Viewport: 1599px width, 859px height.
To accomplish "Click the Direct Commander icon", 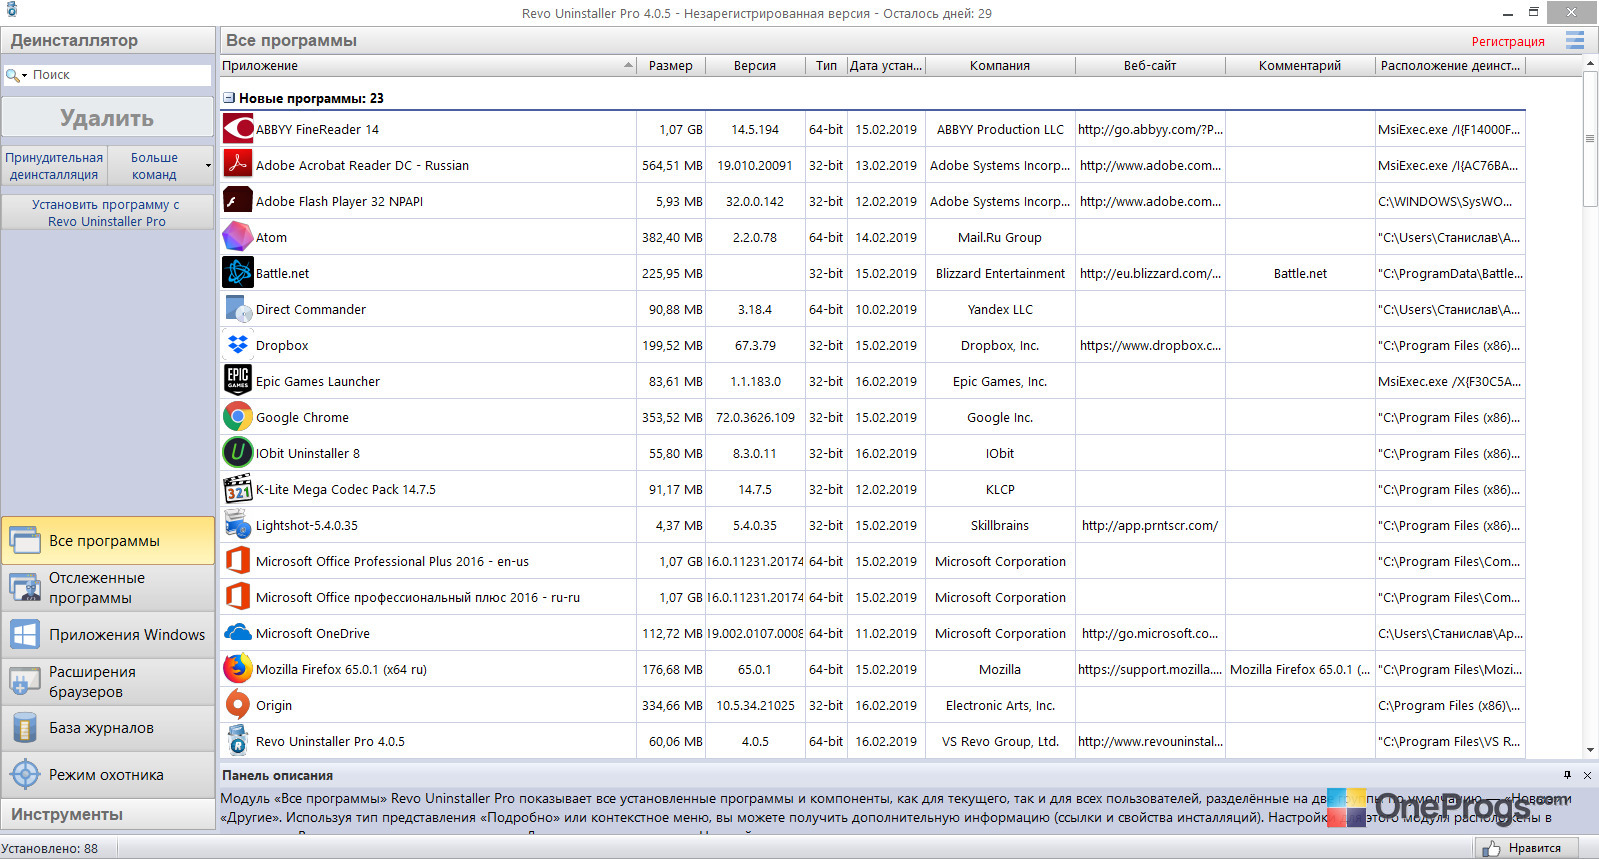I will pyautogui.click(x=238, y=309).
